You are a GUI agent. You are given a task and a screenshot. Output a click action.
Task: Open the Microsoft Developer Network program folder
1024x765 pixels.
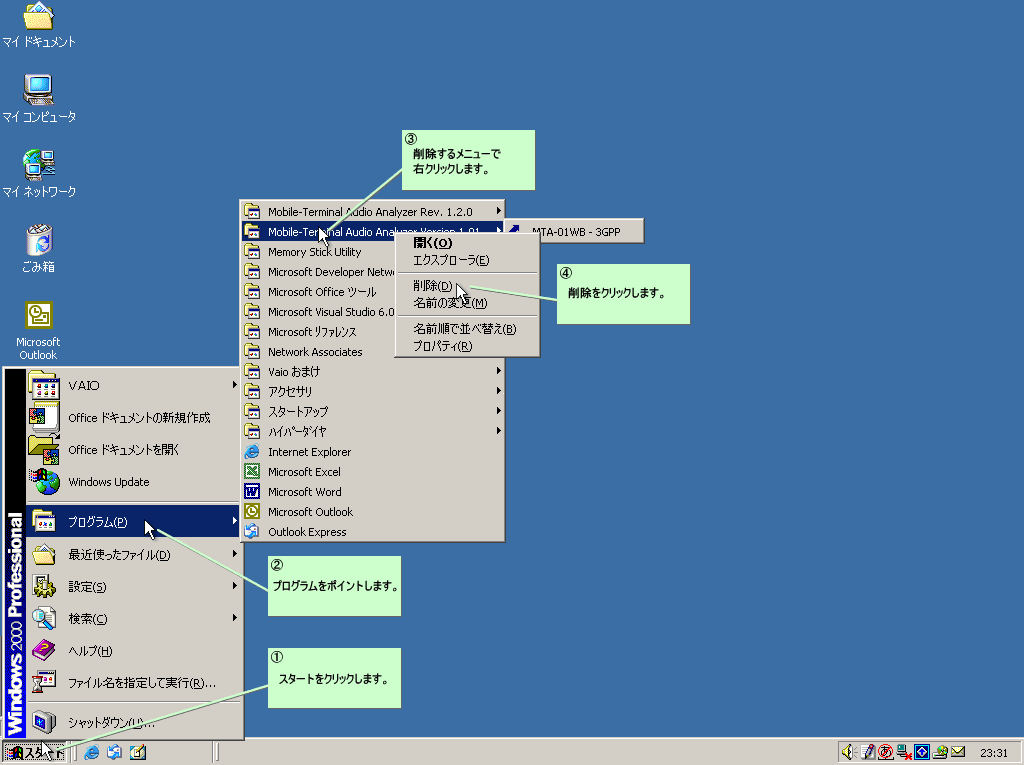click(x=319, y=272)
